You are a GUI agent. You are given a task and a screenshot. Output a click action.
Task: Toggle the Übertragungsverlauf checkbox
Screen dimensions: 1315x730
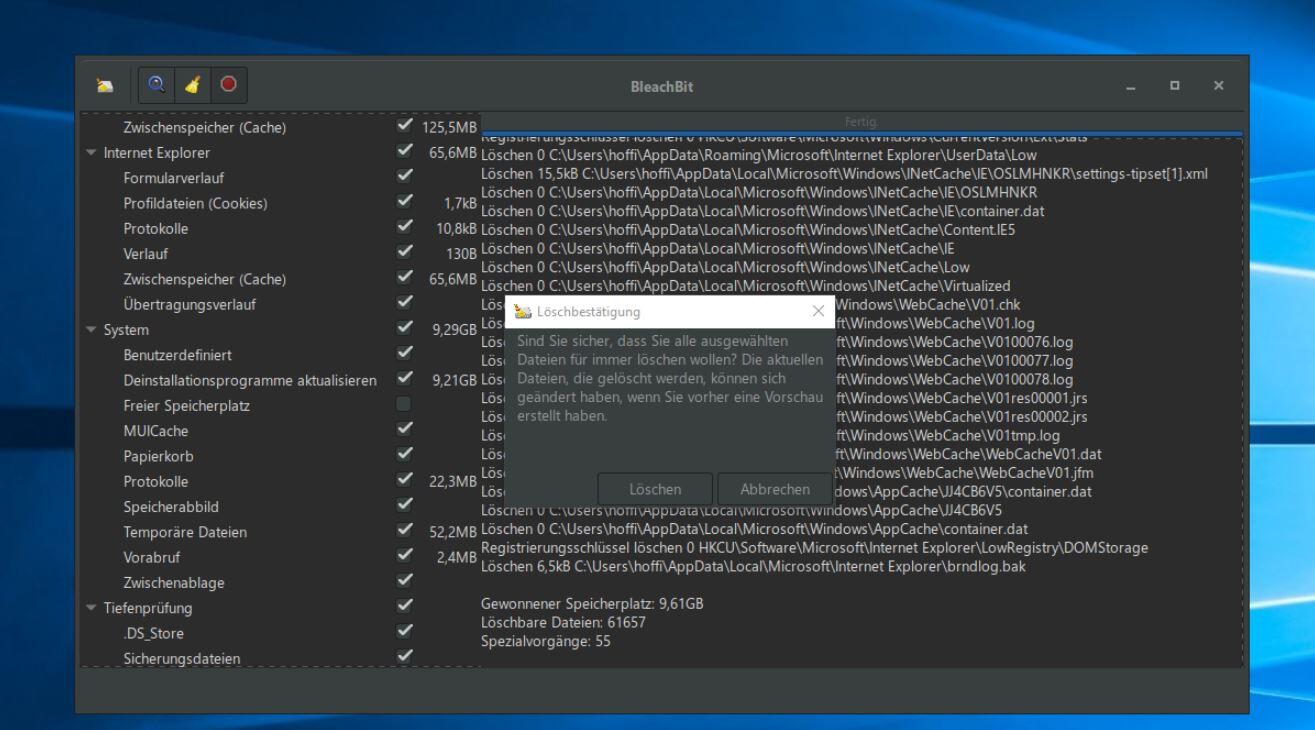click(x=403, y=304)
